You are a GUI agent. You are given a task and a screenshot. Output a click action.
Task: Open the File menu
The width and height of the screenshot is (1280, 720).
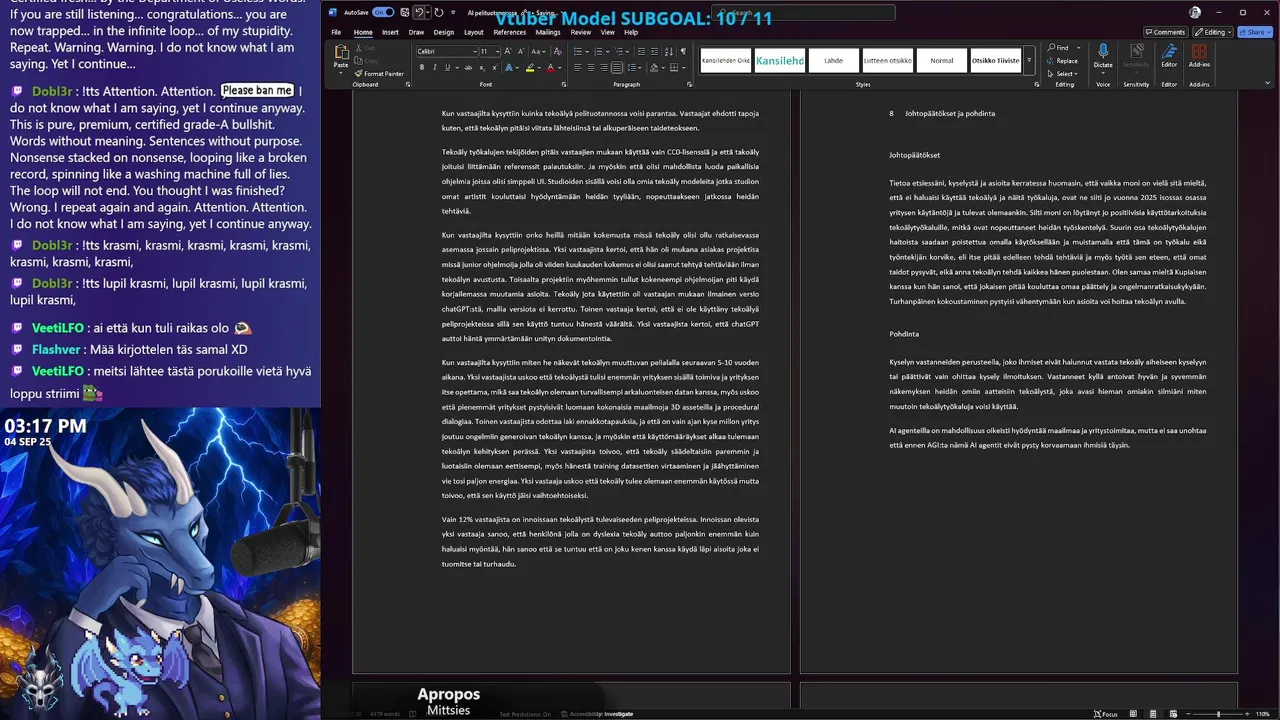click(x=336, y=32)
